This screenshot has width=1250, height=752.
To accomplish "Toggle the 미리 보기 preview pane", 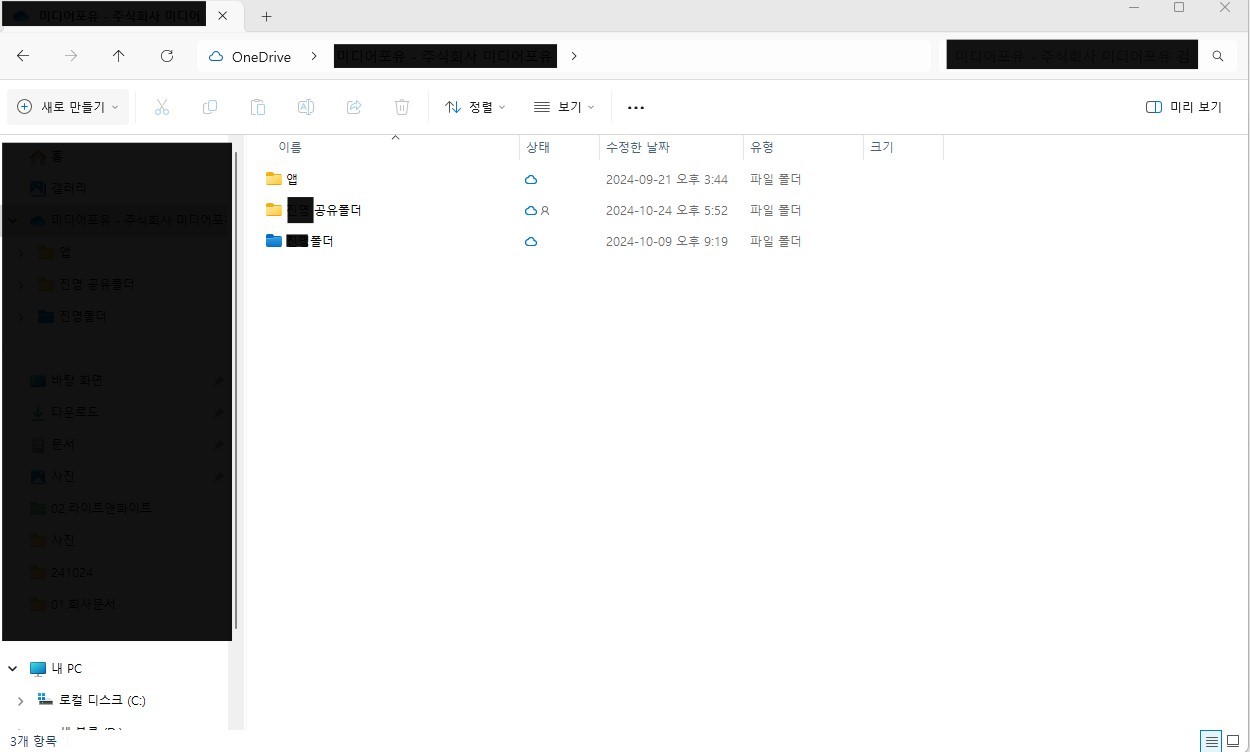I will [x=1184, y=107].
